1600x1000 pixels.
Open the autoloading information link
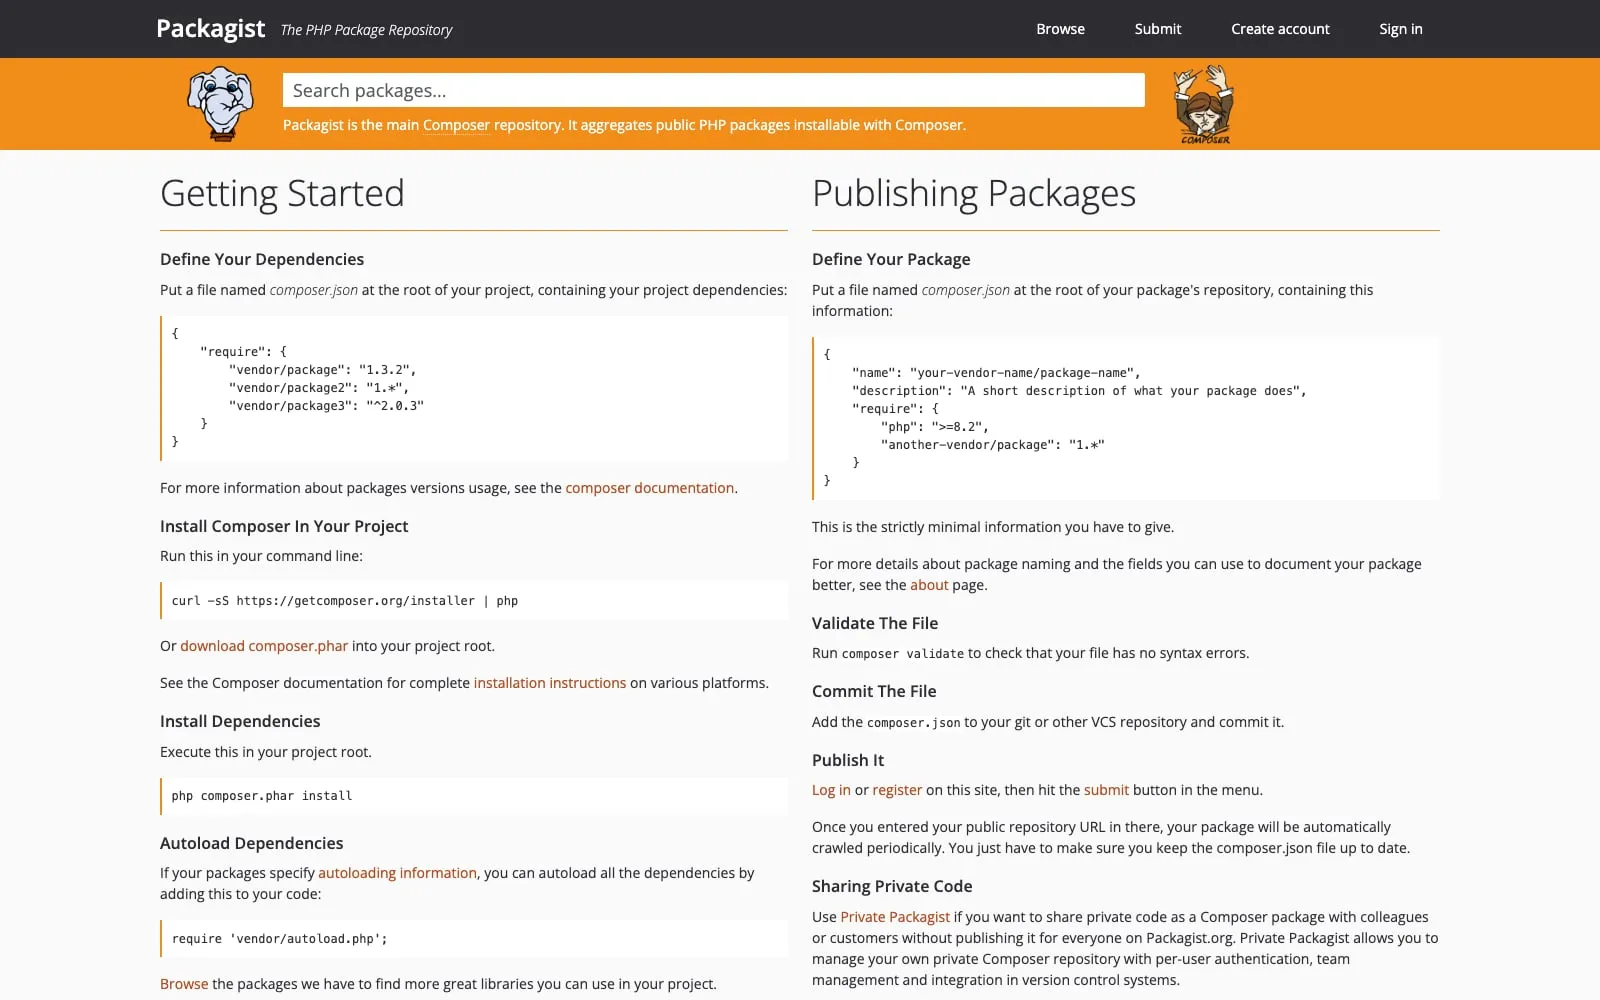[x=397, y=873]
